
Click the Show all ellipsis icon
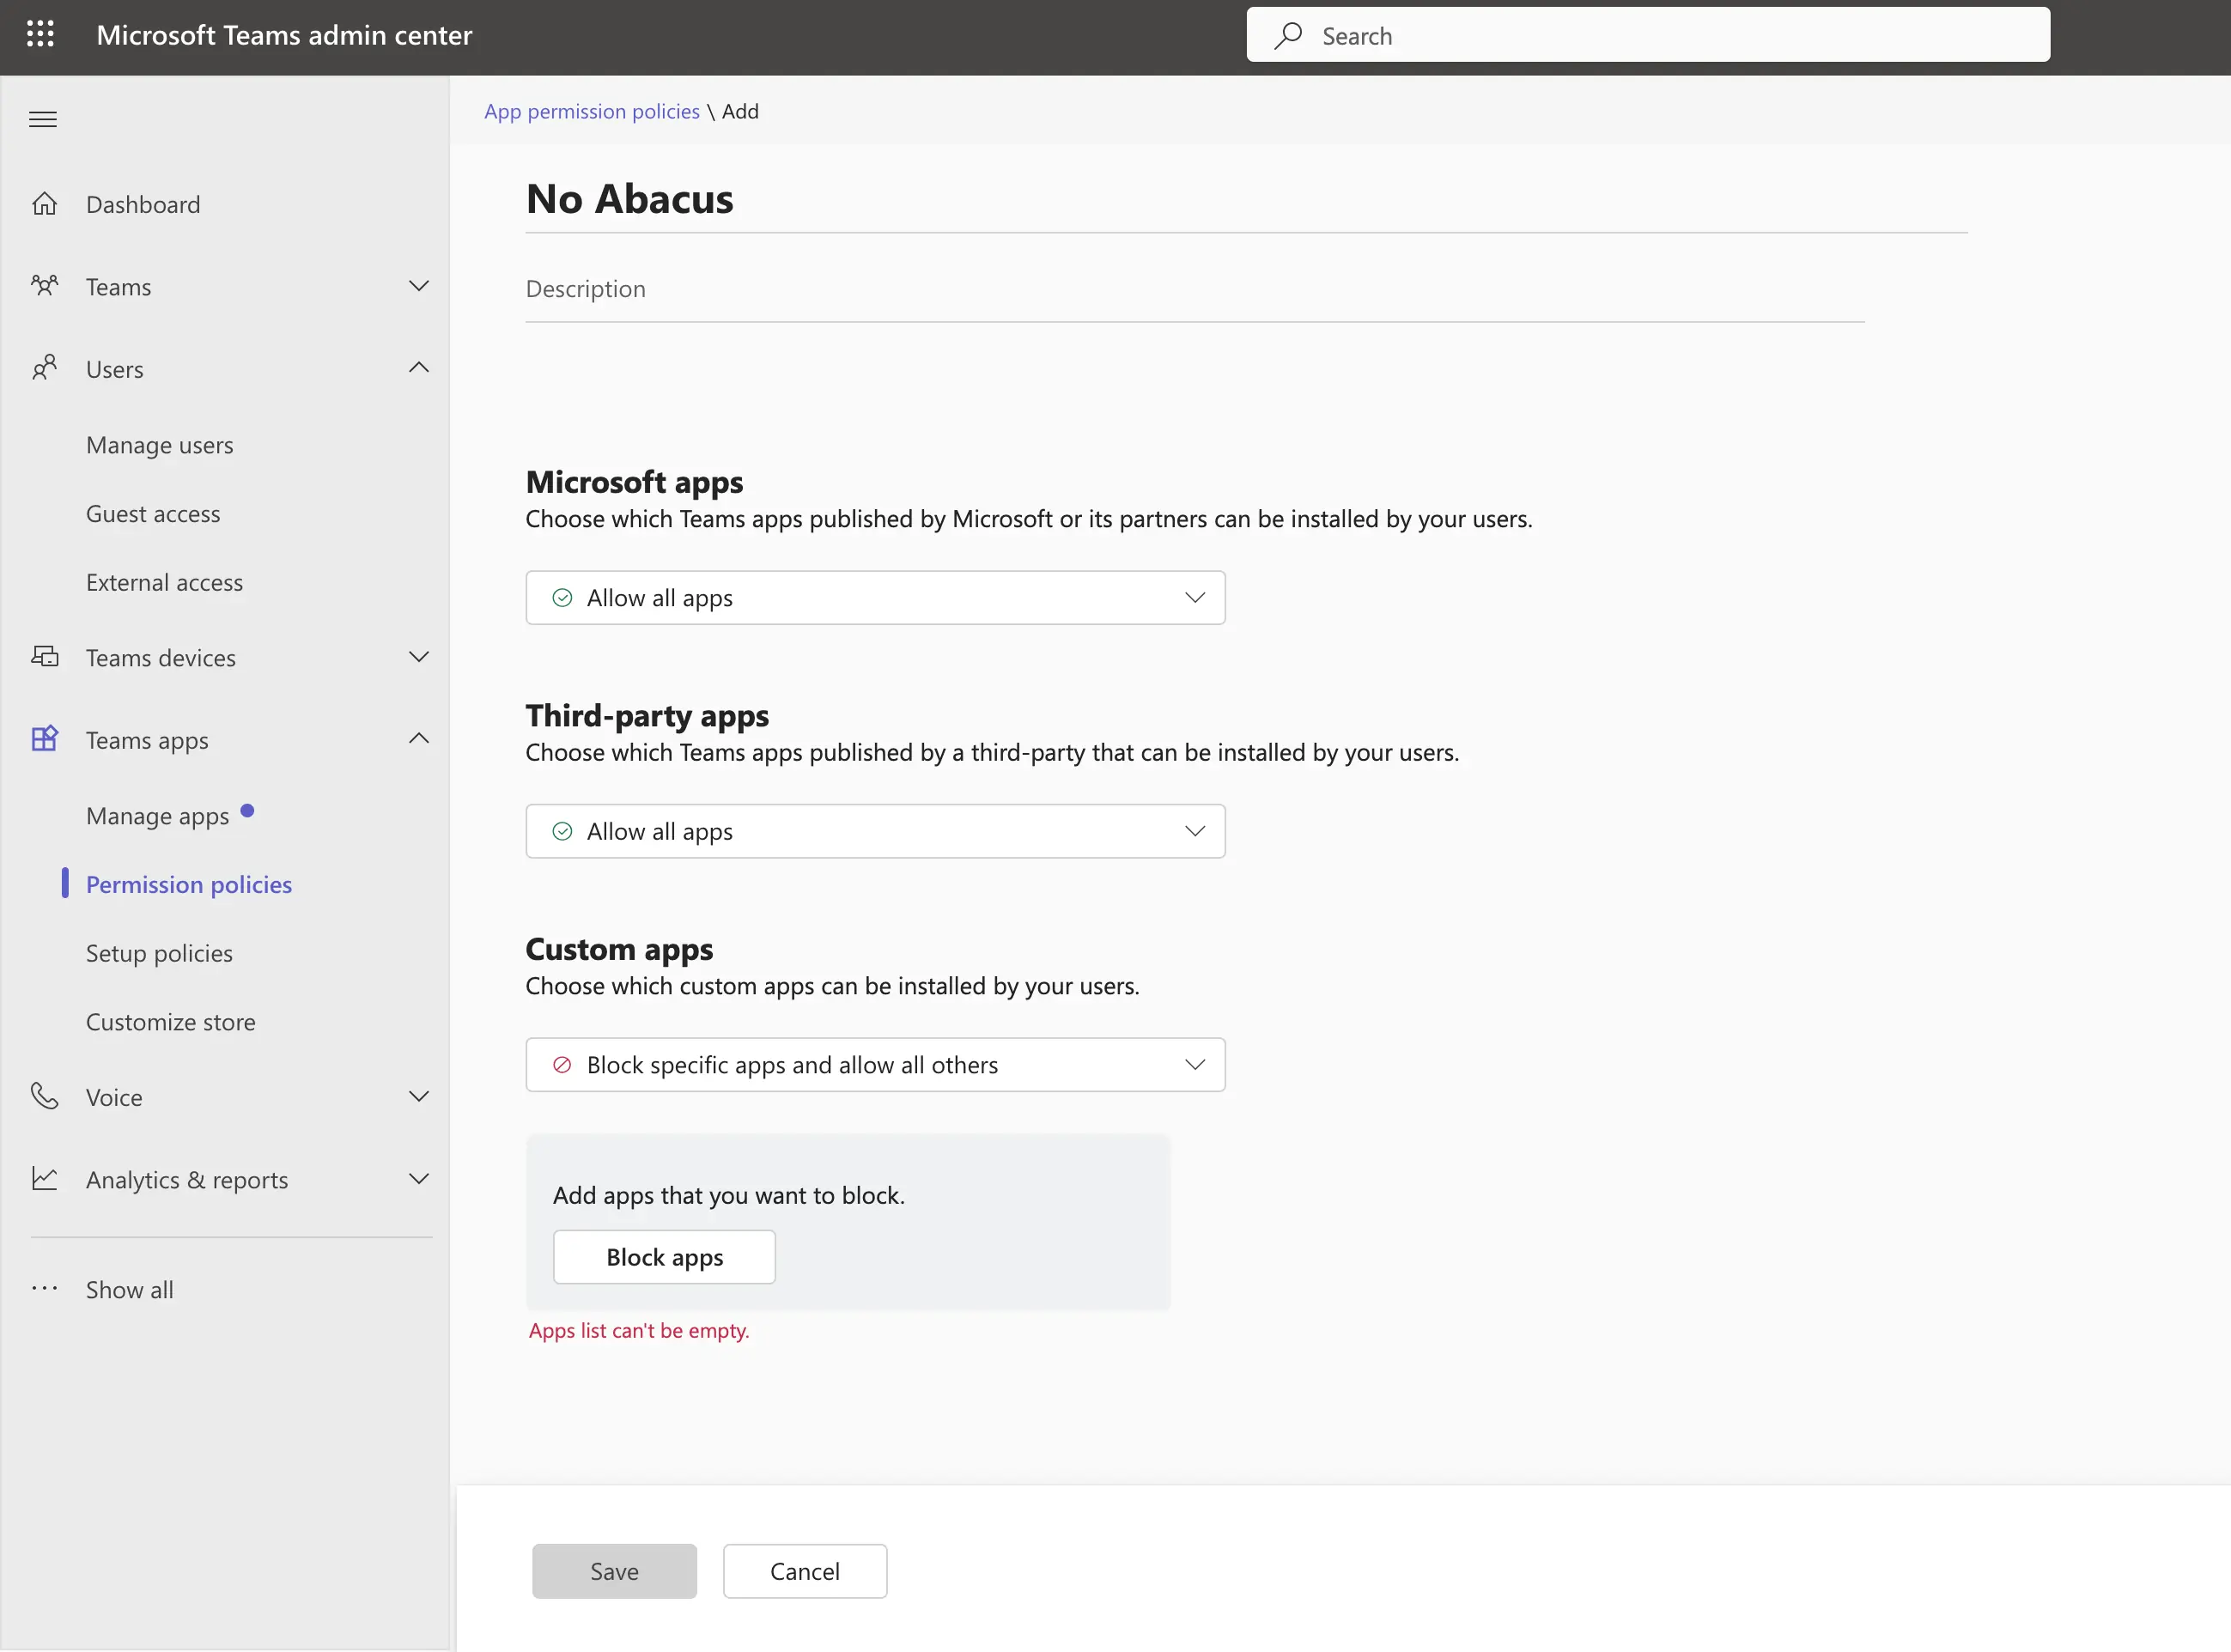pos(45,1289)
